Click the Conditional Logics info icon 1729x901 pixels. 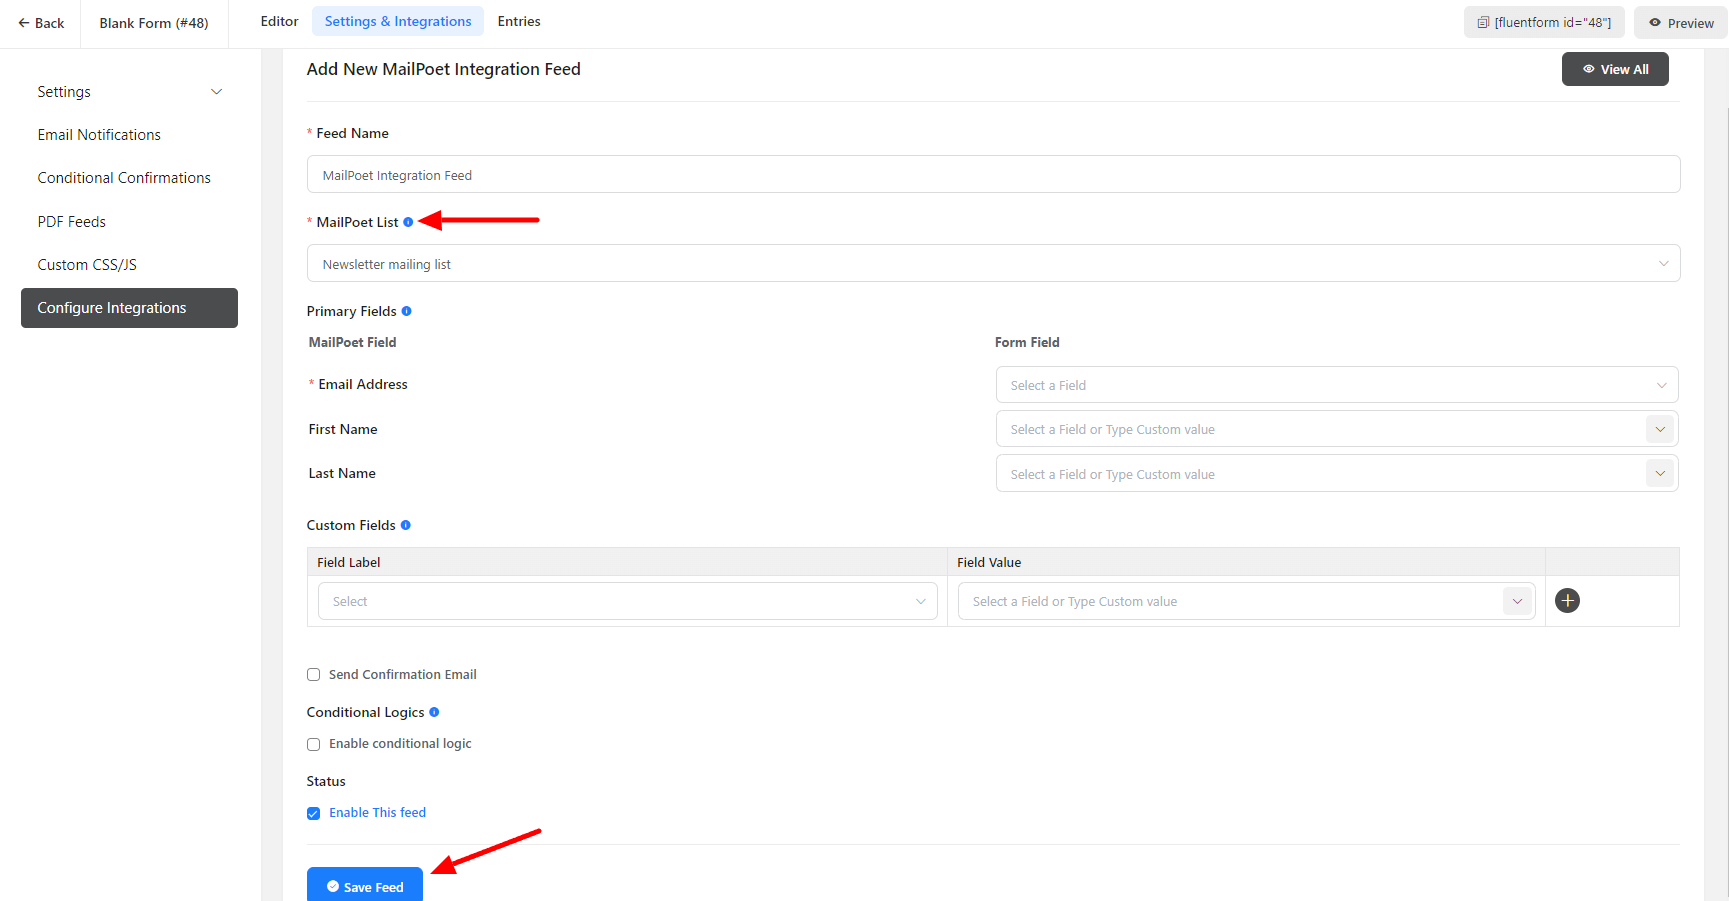pyautogui.click(x=434, y=712)
